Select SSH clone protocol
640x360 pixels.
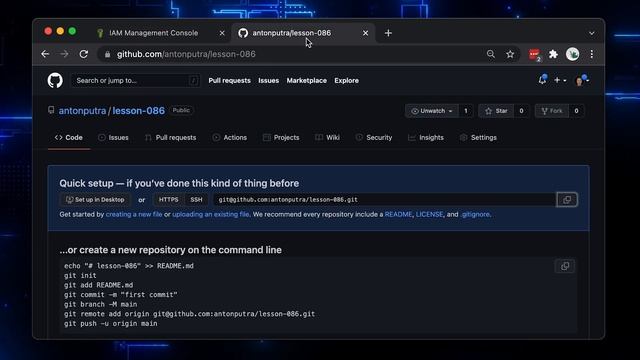click(x=196, y=200)
